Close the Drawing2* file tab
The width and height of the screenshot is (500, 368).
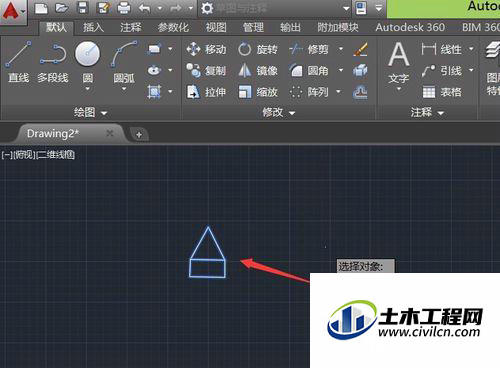click(x=110, y=133)
